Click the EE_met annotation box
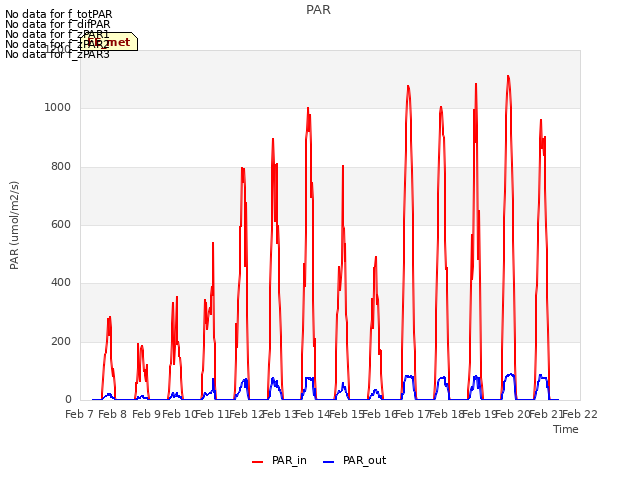 click(x=109, y=42)
